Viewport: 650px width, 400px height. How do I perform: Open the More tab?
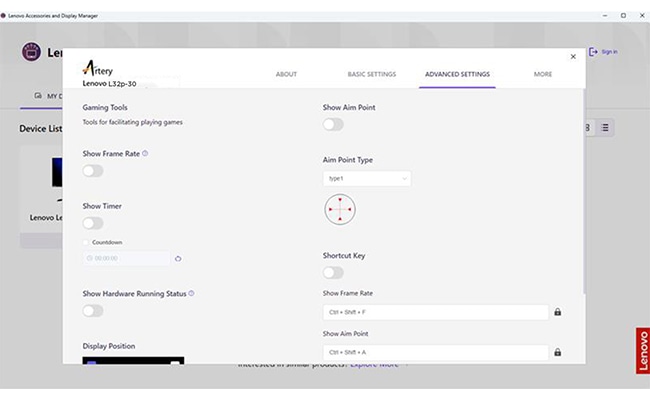click(x=543, y=74)
